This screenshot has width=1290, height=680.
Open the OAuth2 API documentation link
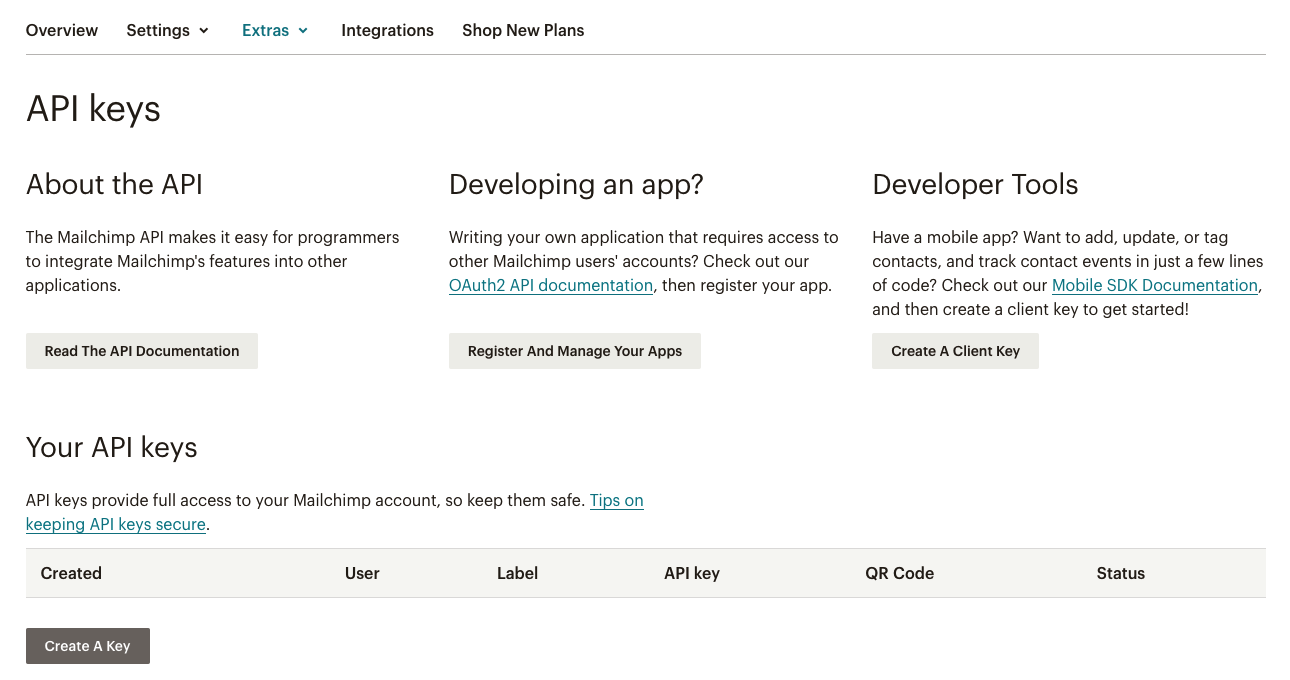coord(551,285)
